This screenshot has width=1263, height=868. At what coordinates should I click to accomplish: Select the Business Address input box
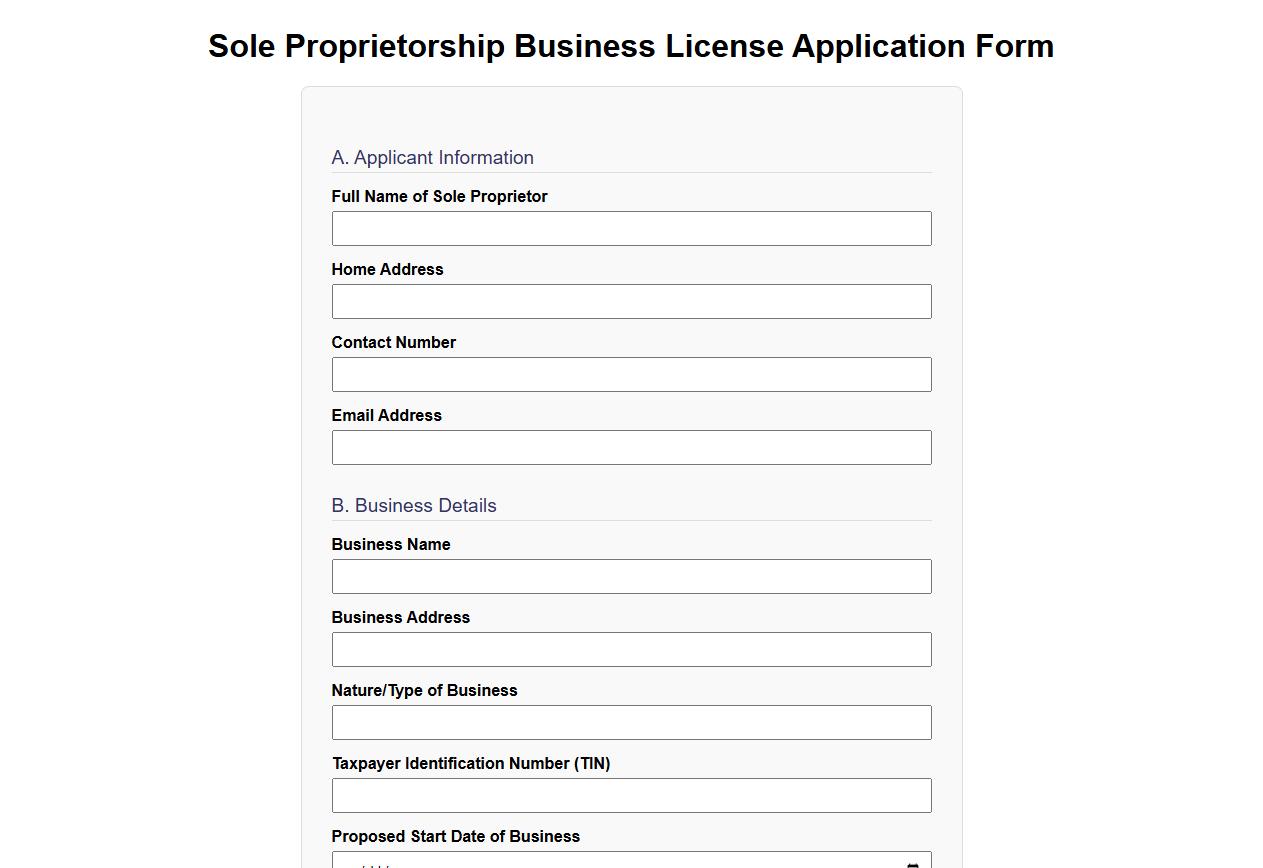pos(631,649)
